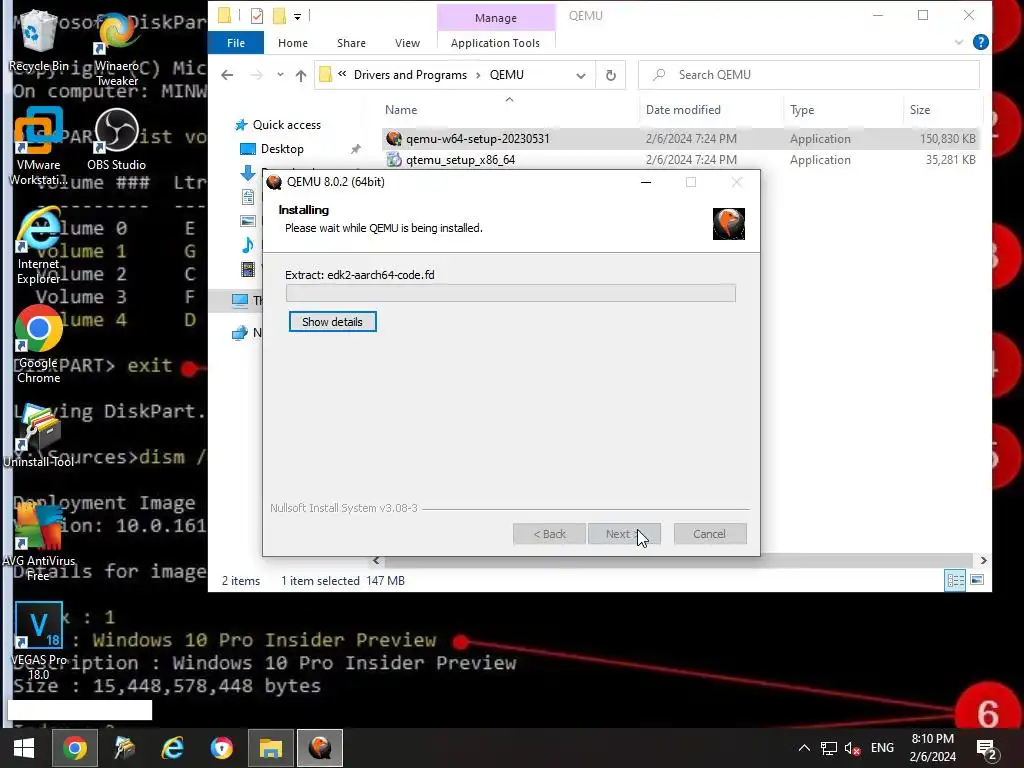Select the Music note item in navigation pane
The width and height of the screenshot is (1024, 768).
point(248,246)
